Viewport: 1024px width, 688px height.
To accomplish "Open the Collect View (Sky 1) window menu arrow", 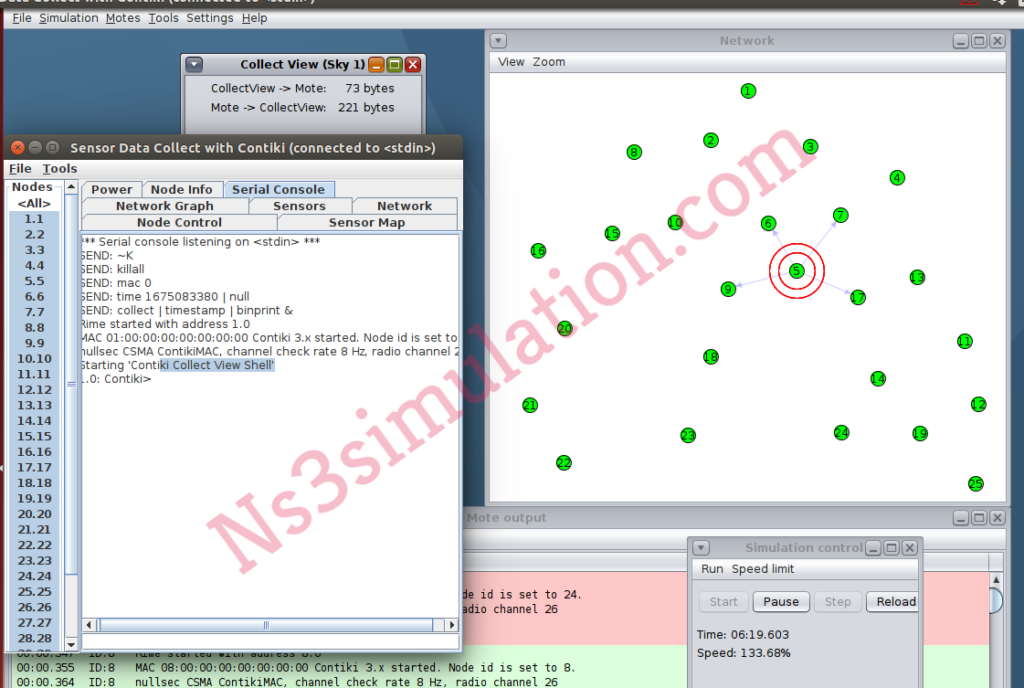I will 194,65.
